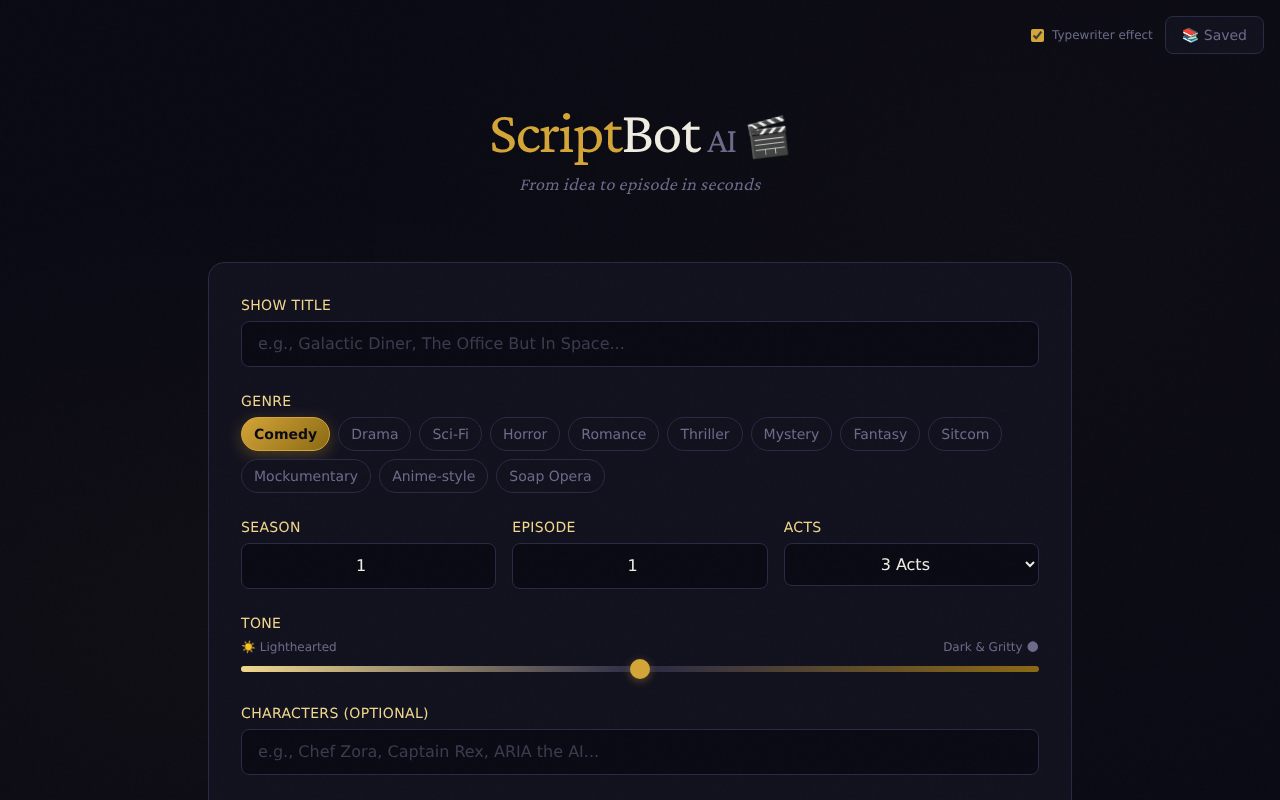
Task: Click the stacked books icon inside the Saved button
Action: (1189, 35)
